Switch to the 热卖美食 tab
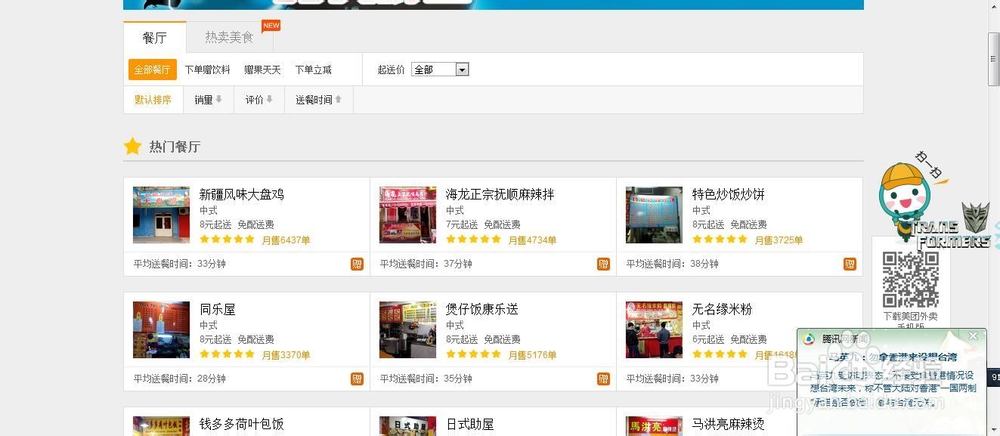Screen dimensions: 1000x436 tap(230, 38)
